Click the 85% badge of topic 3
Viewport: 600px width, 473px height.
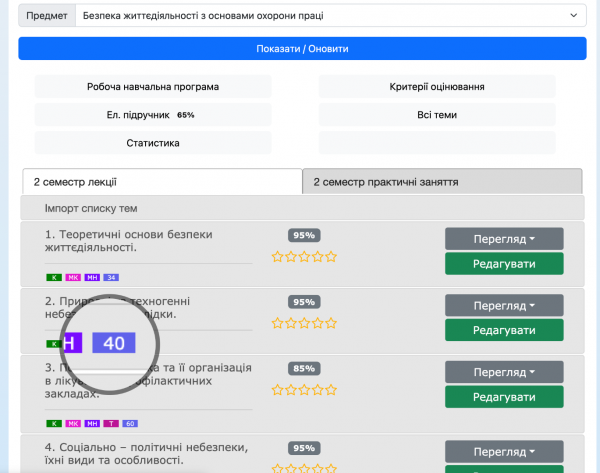point(304,369)
